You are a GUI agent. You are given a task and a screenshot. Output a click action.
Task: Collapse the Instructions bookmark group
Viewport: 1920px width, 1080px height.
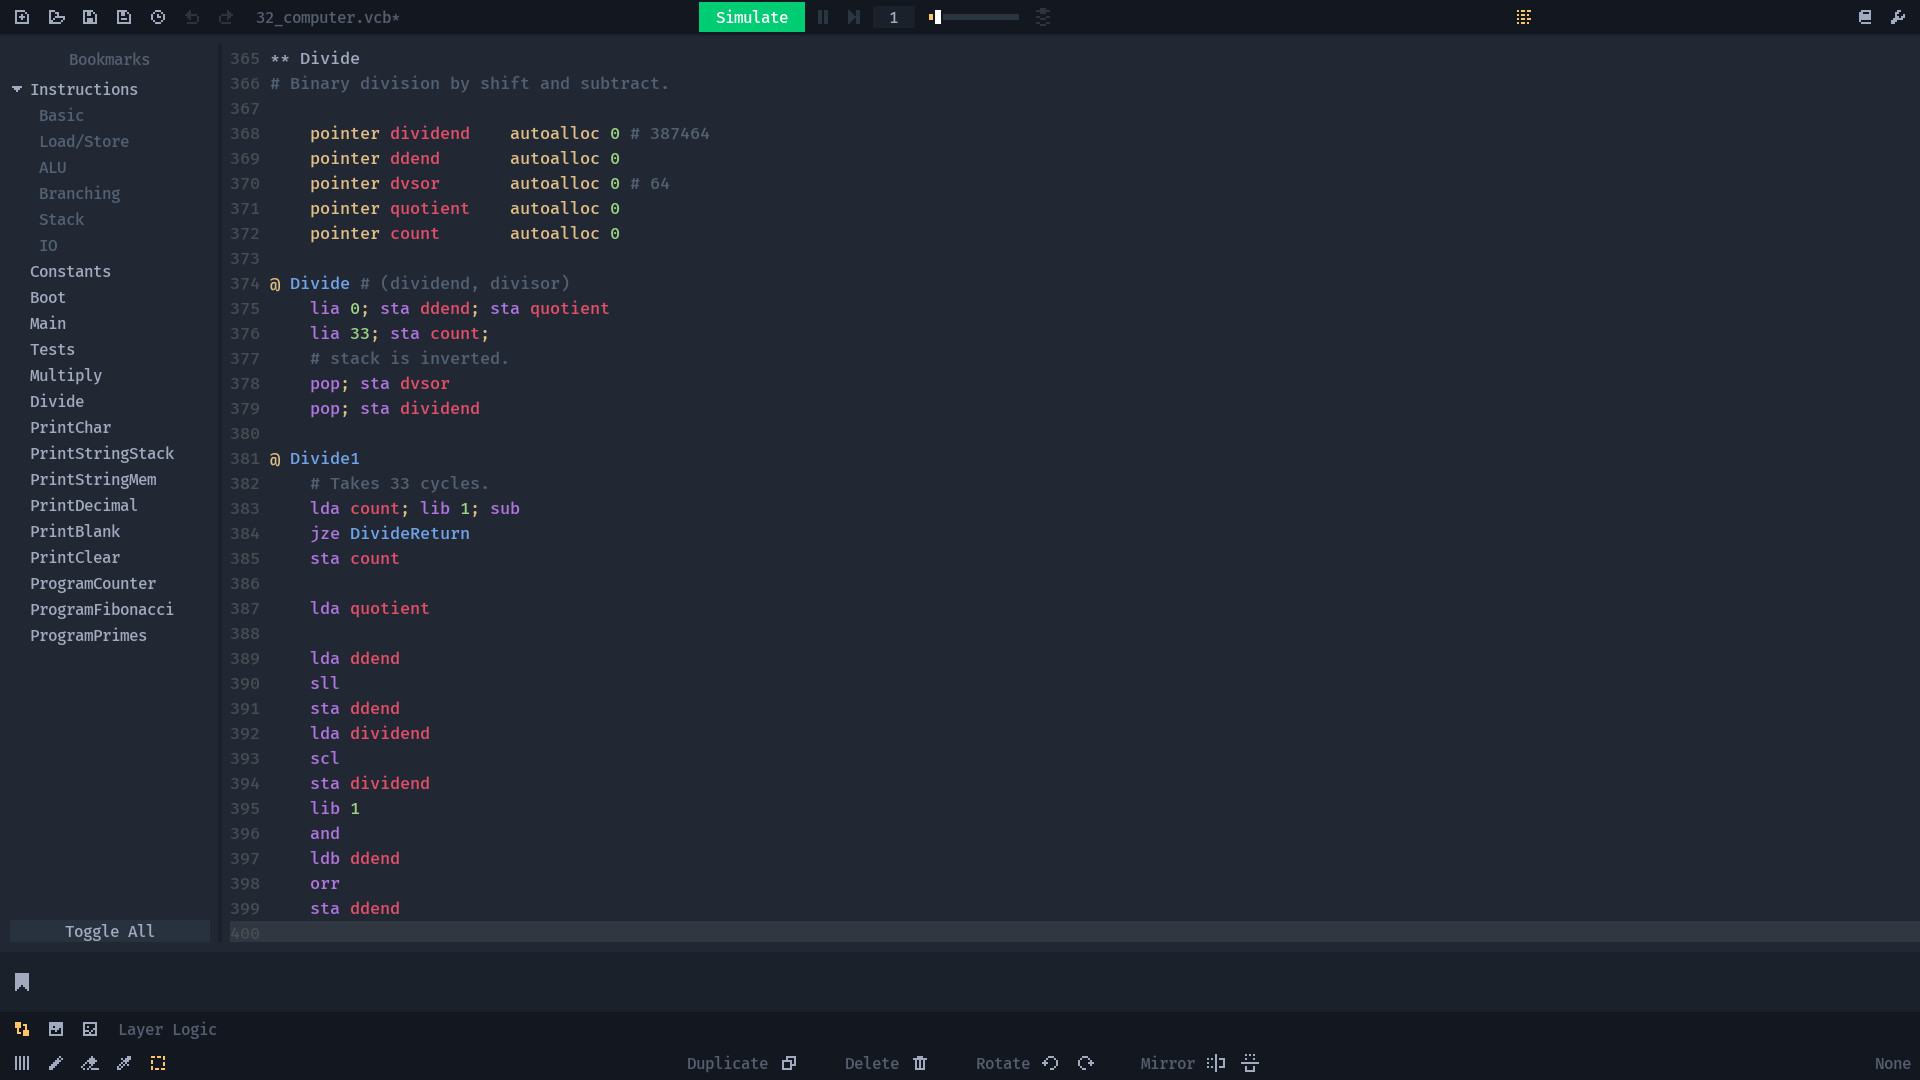[17, 89]
